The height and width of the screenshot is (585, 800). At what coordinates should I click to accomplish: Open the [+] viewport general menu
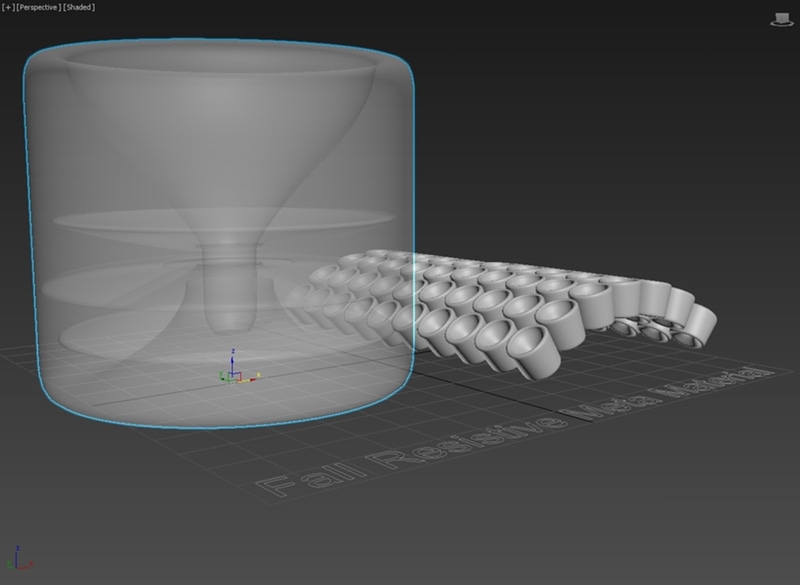pos(8,8)
